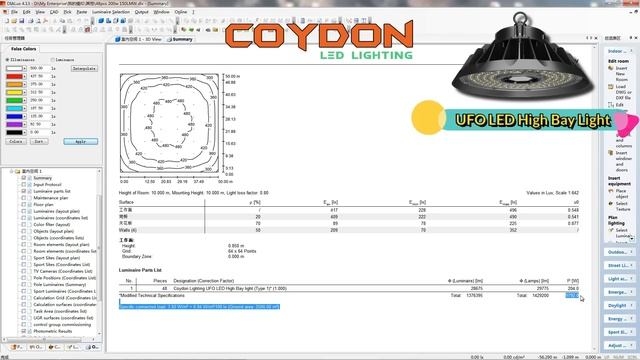
Task: Select UGR surfaces (coordinates list) tree row
Action: (x=63, y=318)
